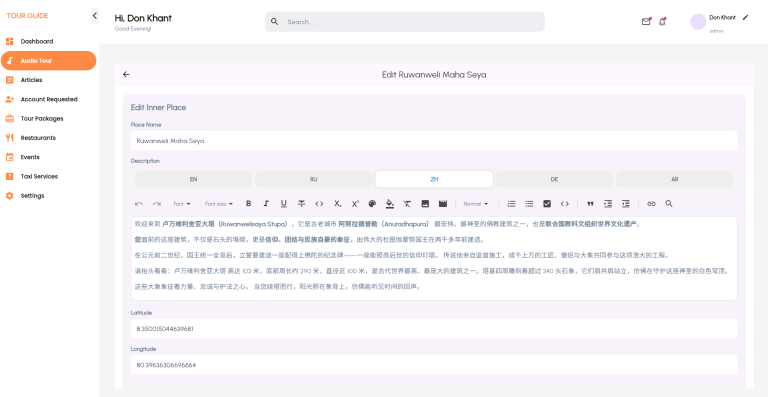Viewport: 768px width, 397px height.
Task: Click the top Search field
Action: click(405, 22)
